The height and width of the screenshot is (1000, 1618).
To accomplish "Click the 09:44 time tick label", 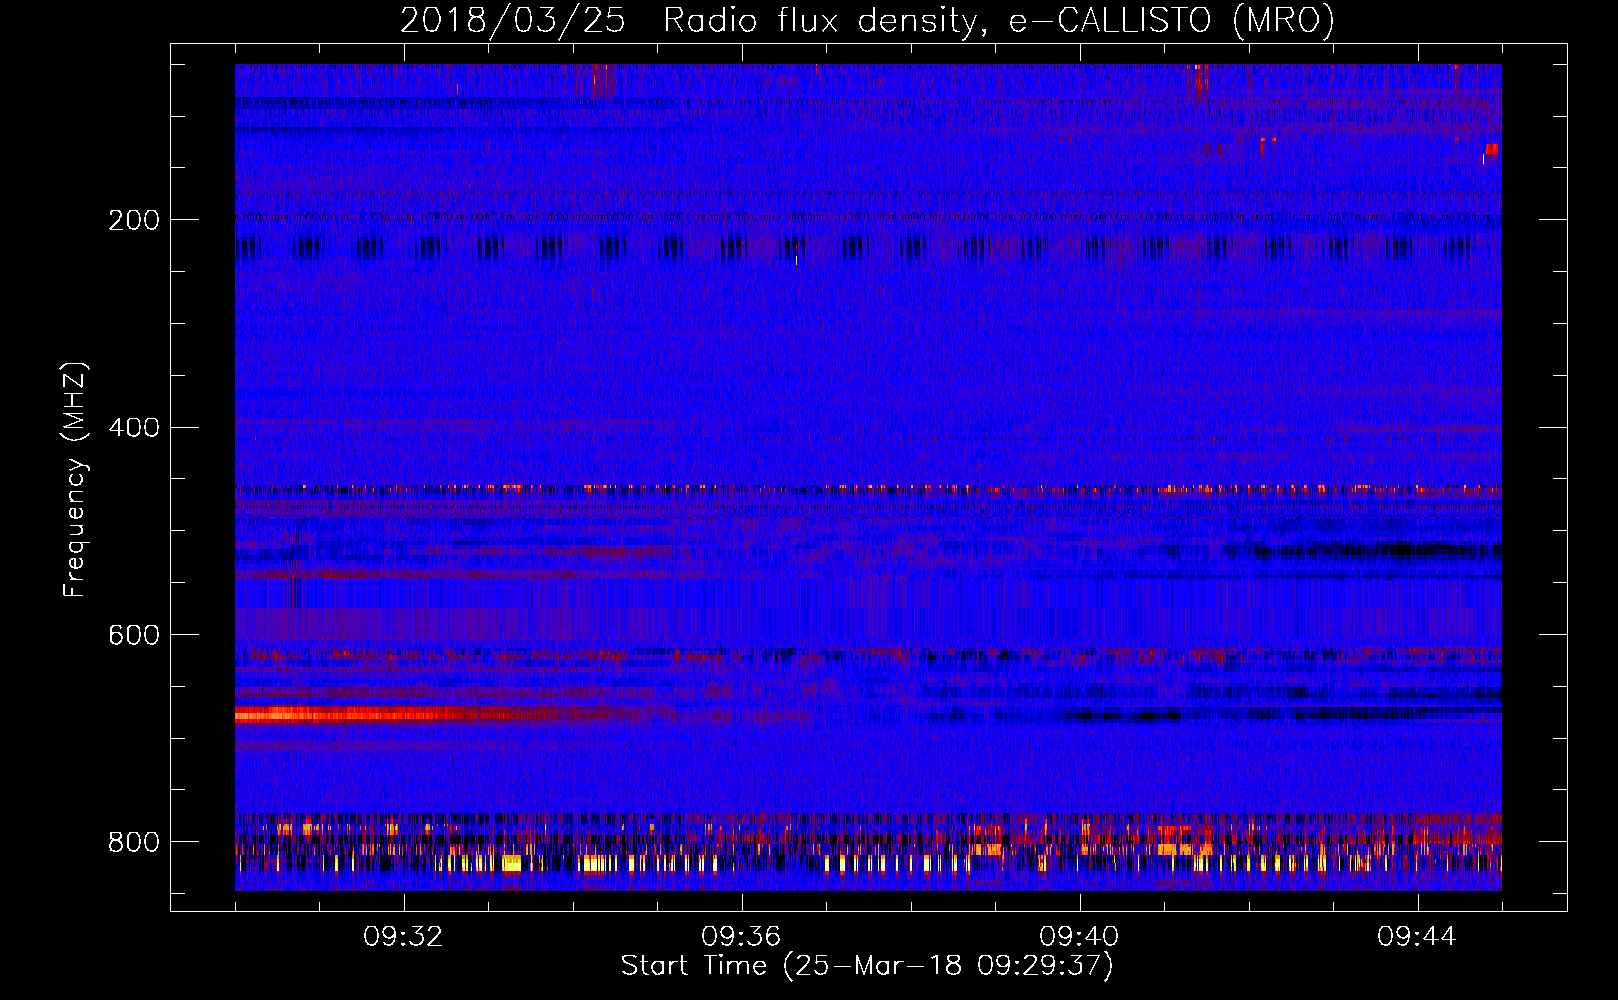I will (x=1417, y=937).
